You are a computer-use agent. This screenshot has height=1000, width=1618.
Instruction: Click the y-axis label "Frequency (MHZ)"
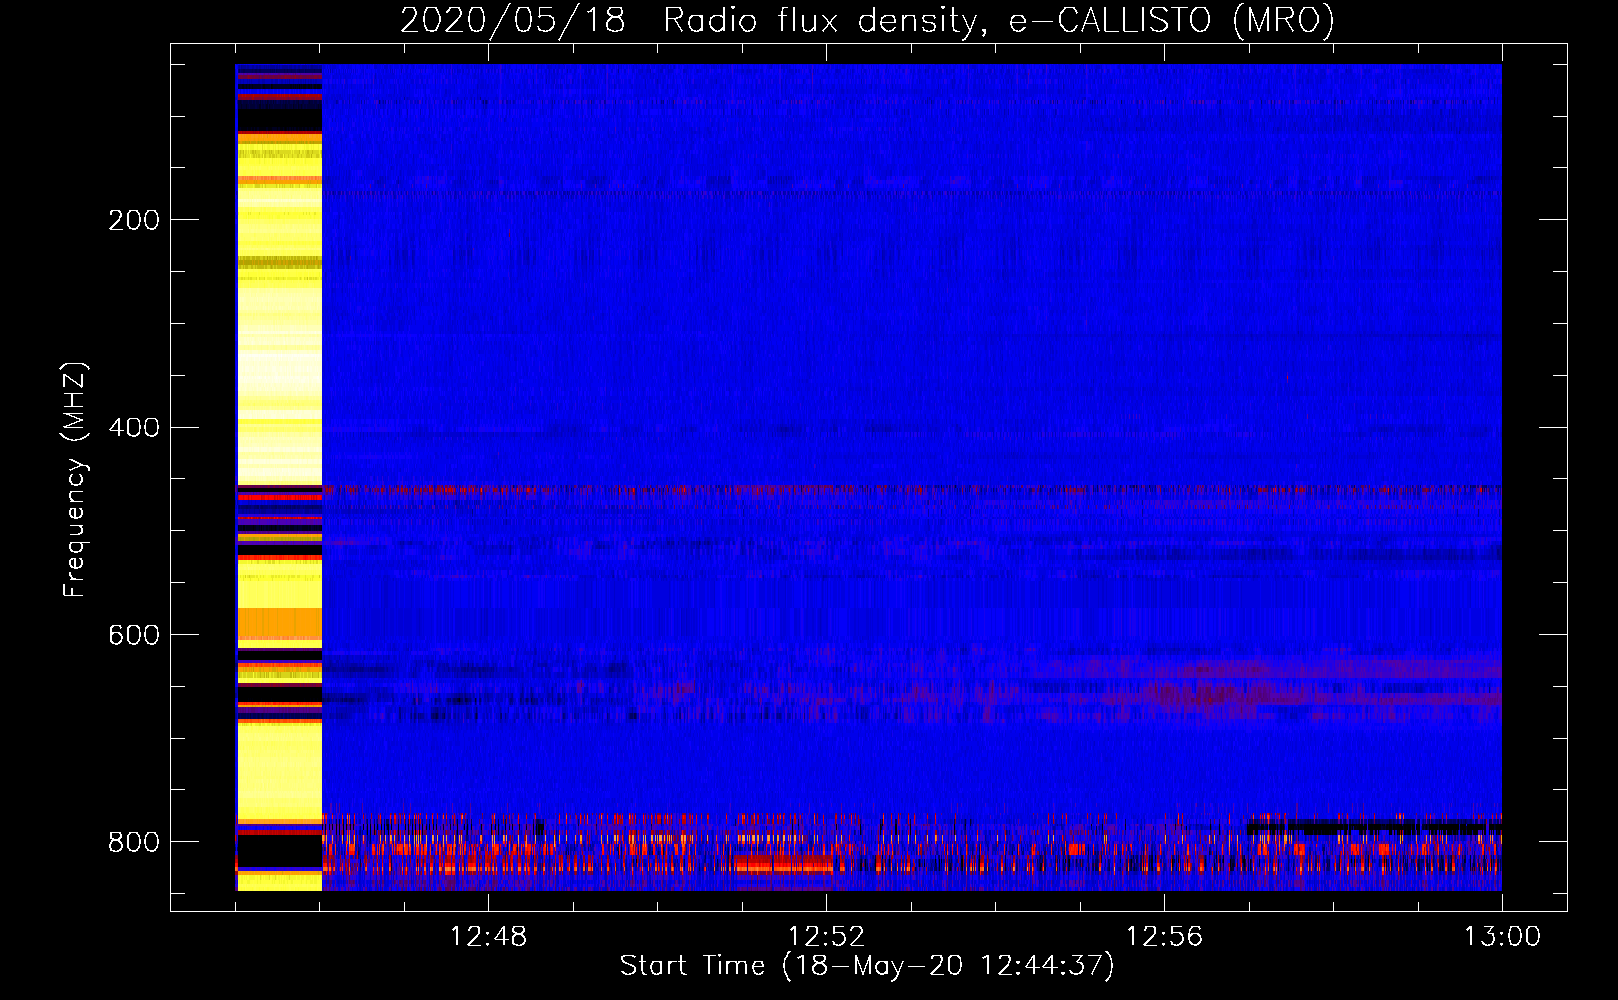click(x=75, y=479)
